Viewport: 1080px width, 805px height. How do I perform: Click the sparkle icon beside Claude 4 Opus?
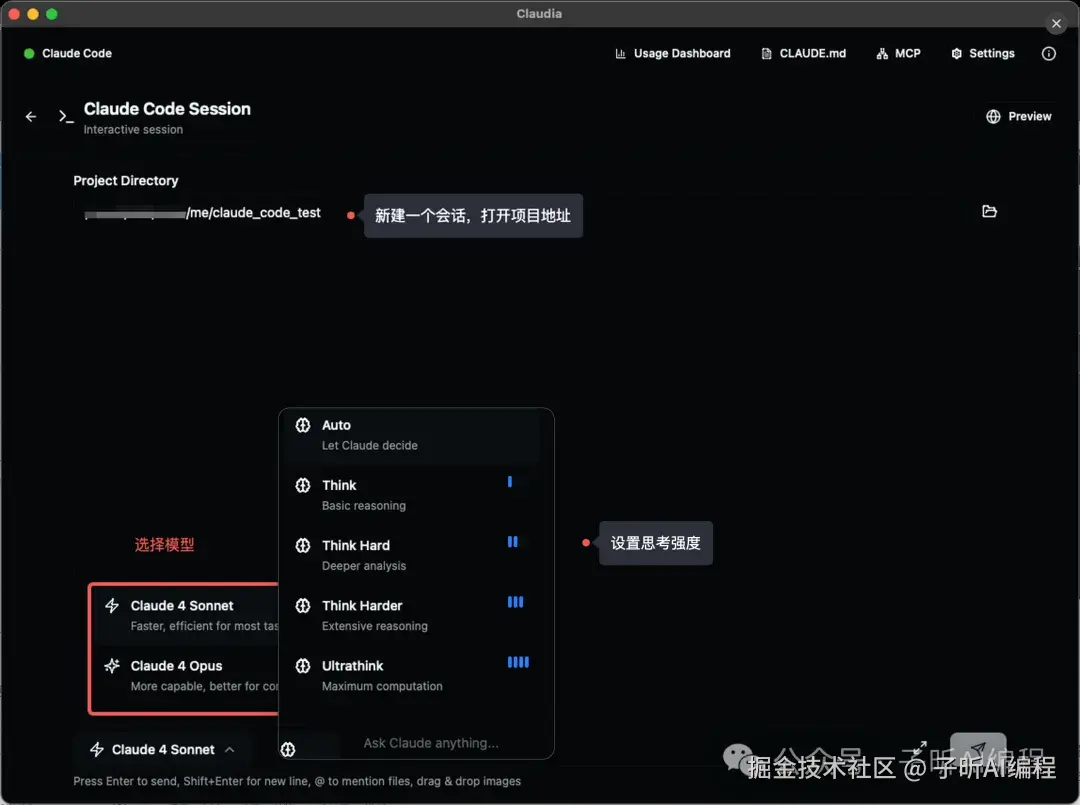112,665
